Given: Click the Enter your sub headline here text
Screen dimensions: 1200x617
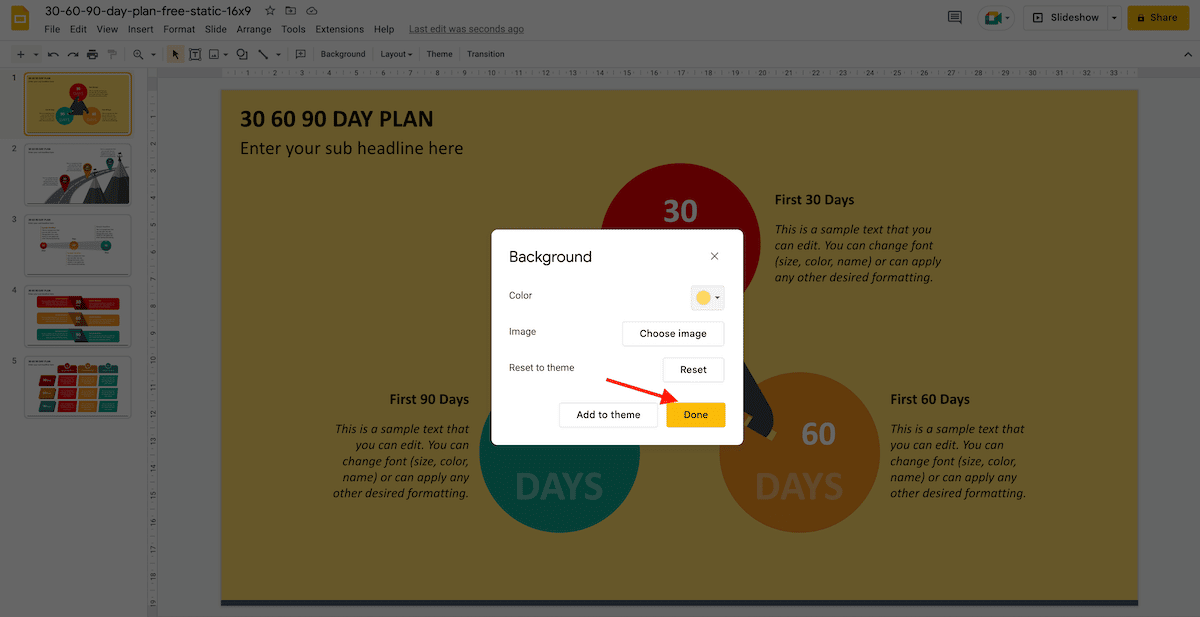Looking at the screenshot, I should coord(352,148).
